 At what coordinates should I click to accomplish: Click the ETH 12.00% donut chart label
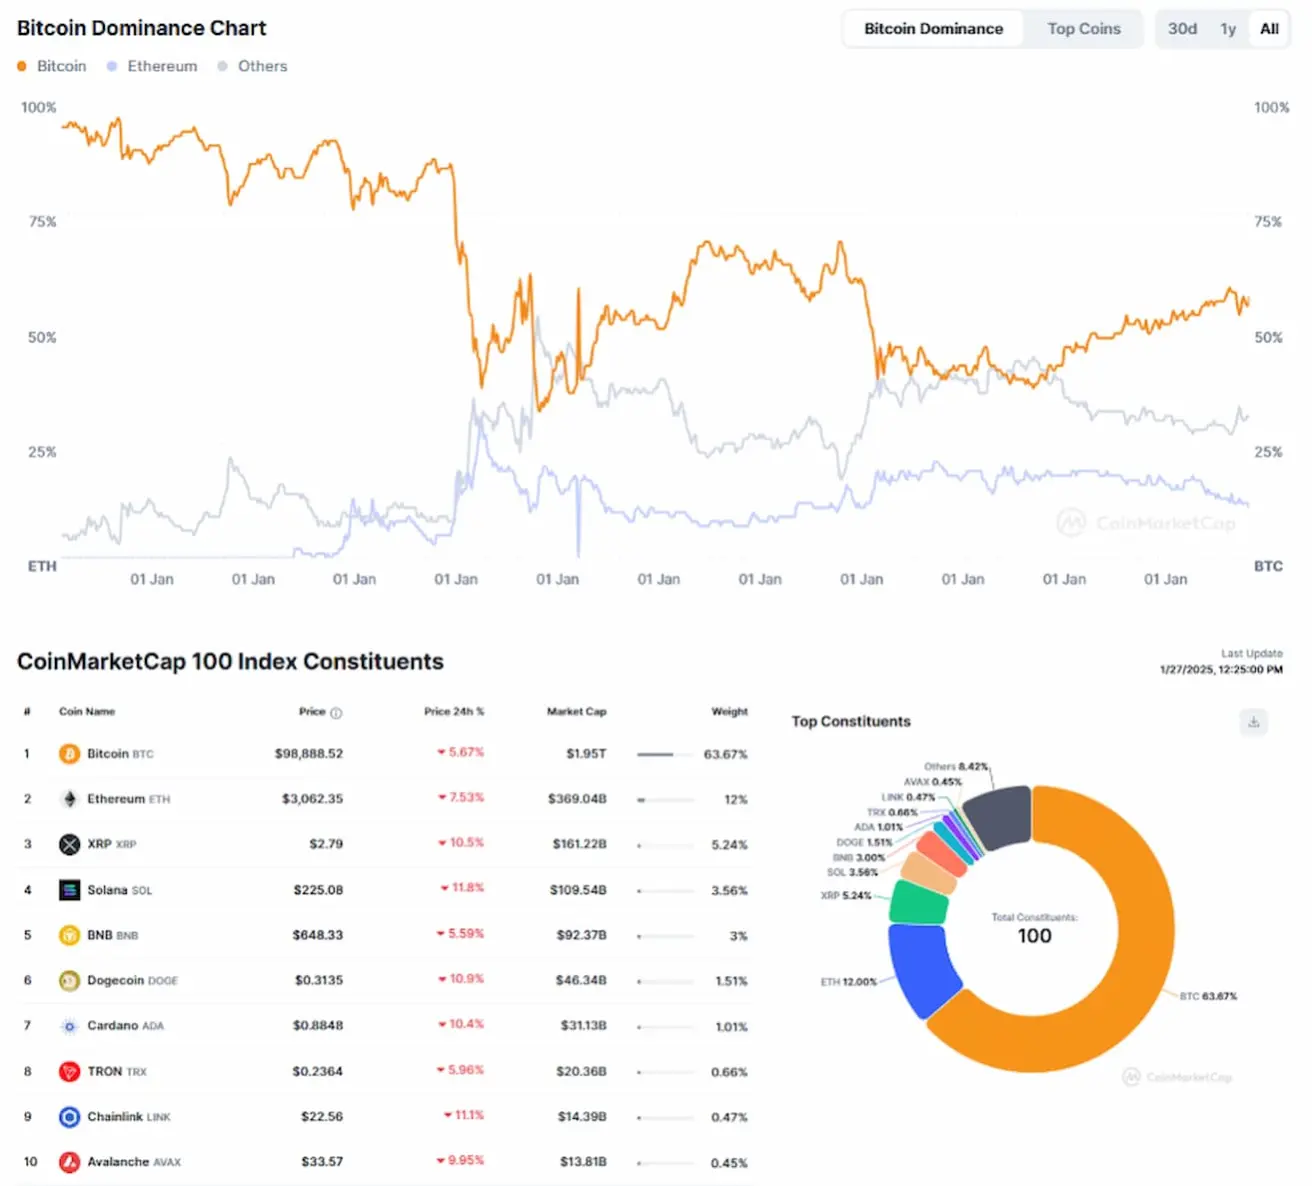pyautogui.click(x=849, y=983)
